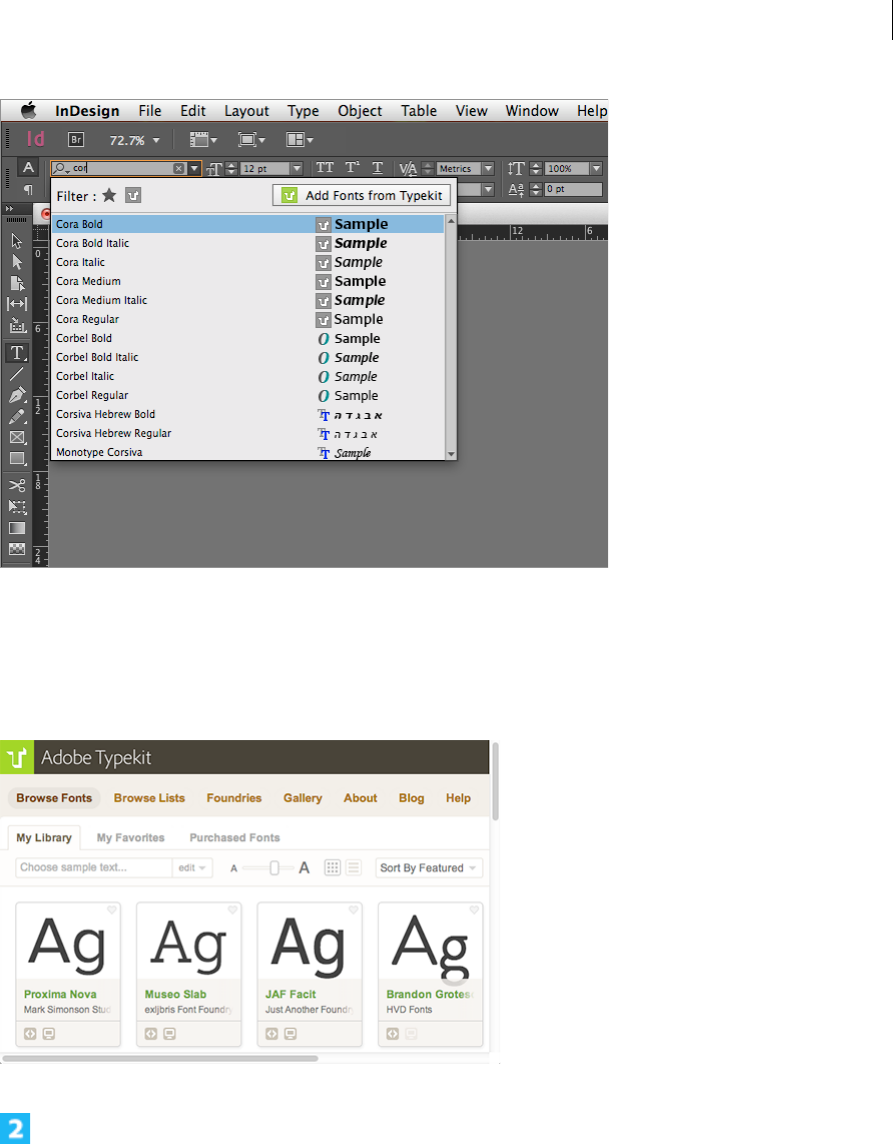Select the Scissors tool
This screenshot has width=893, height=1144.
click(x=17, y=485)
